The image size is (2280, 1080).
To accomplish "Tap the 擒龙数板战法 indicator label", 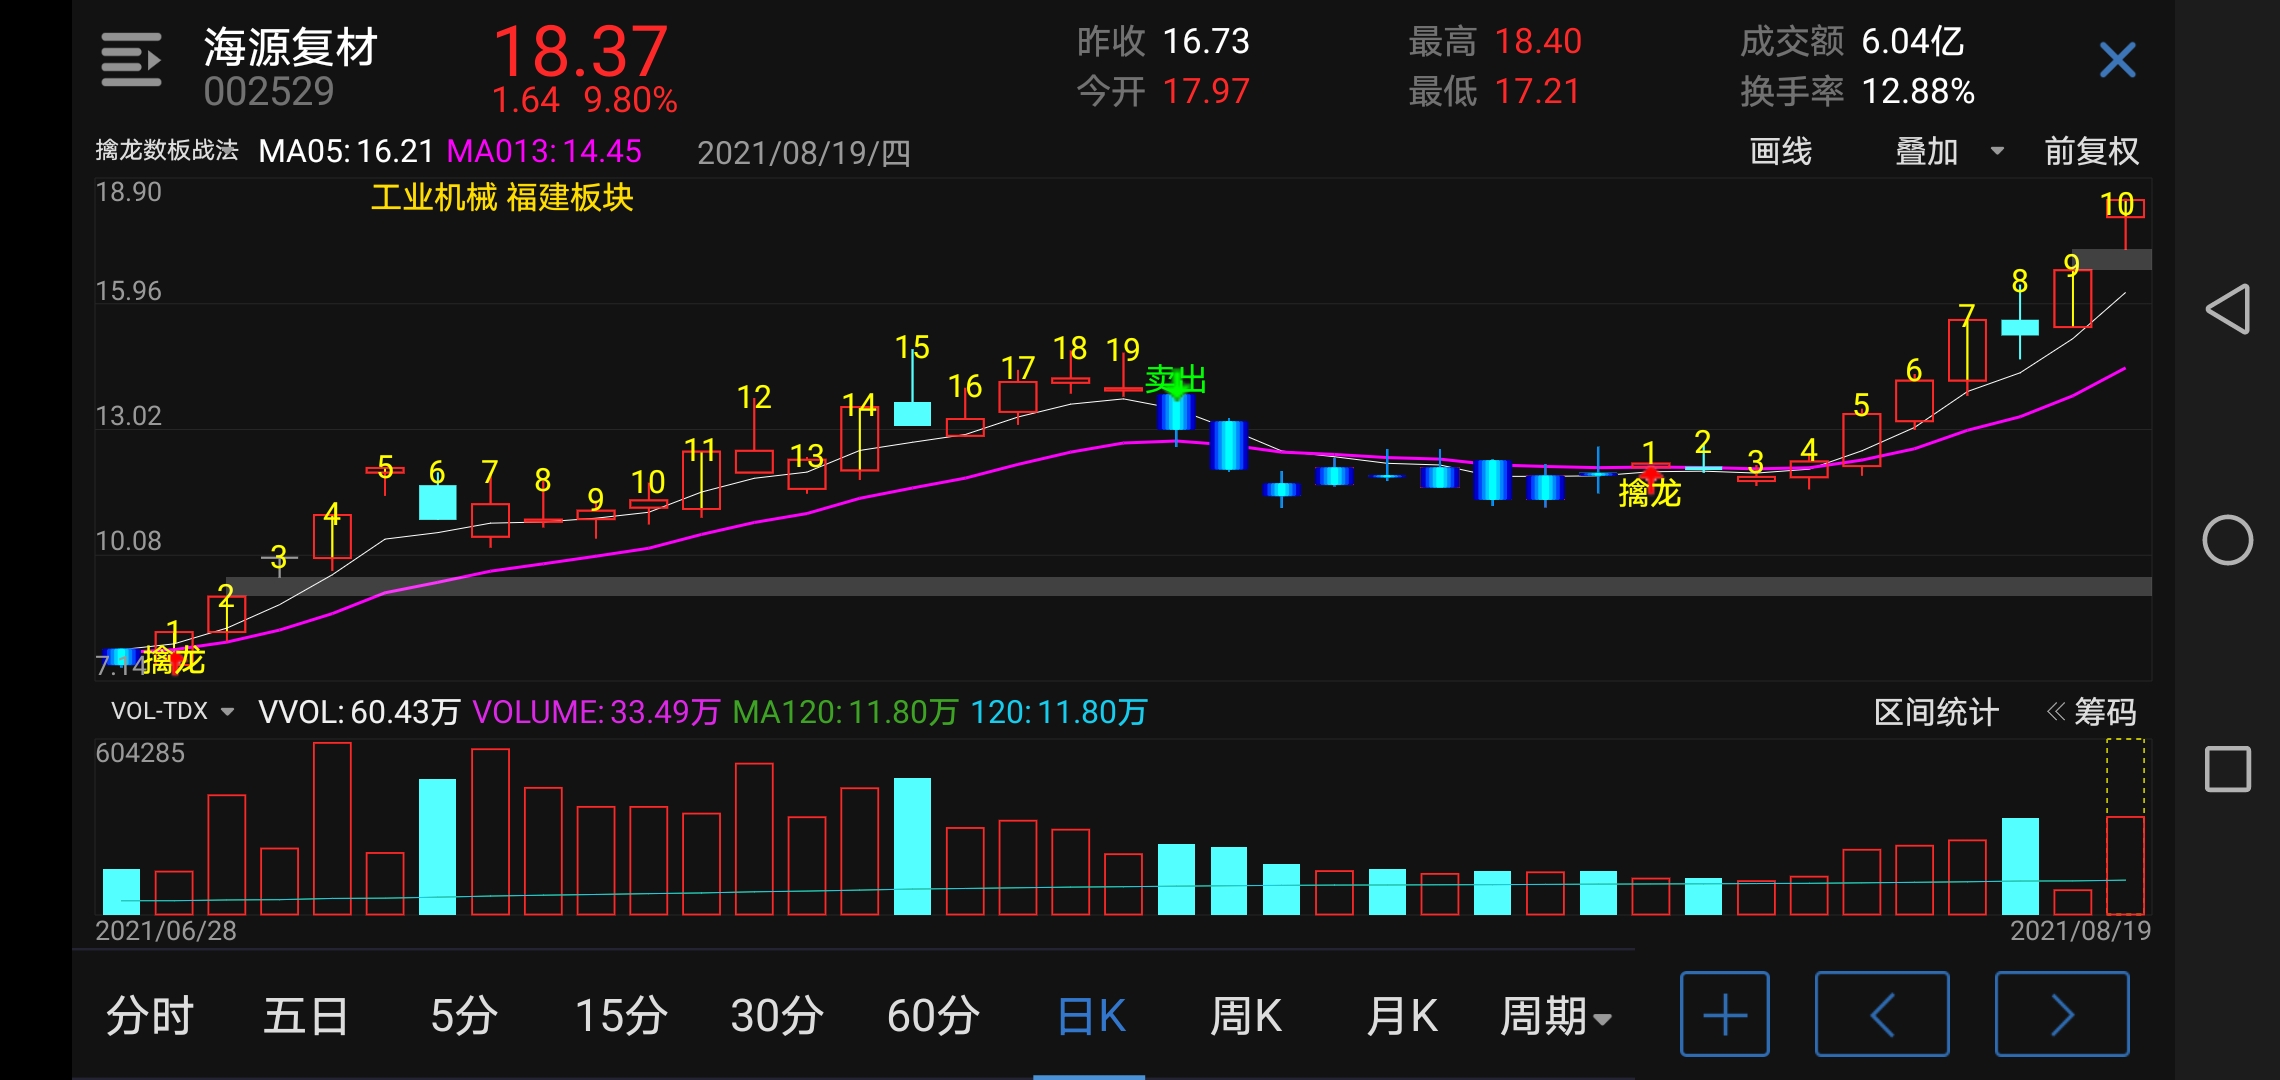I will pos(167,151).
